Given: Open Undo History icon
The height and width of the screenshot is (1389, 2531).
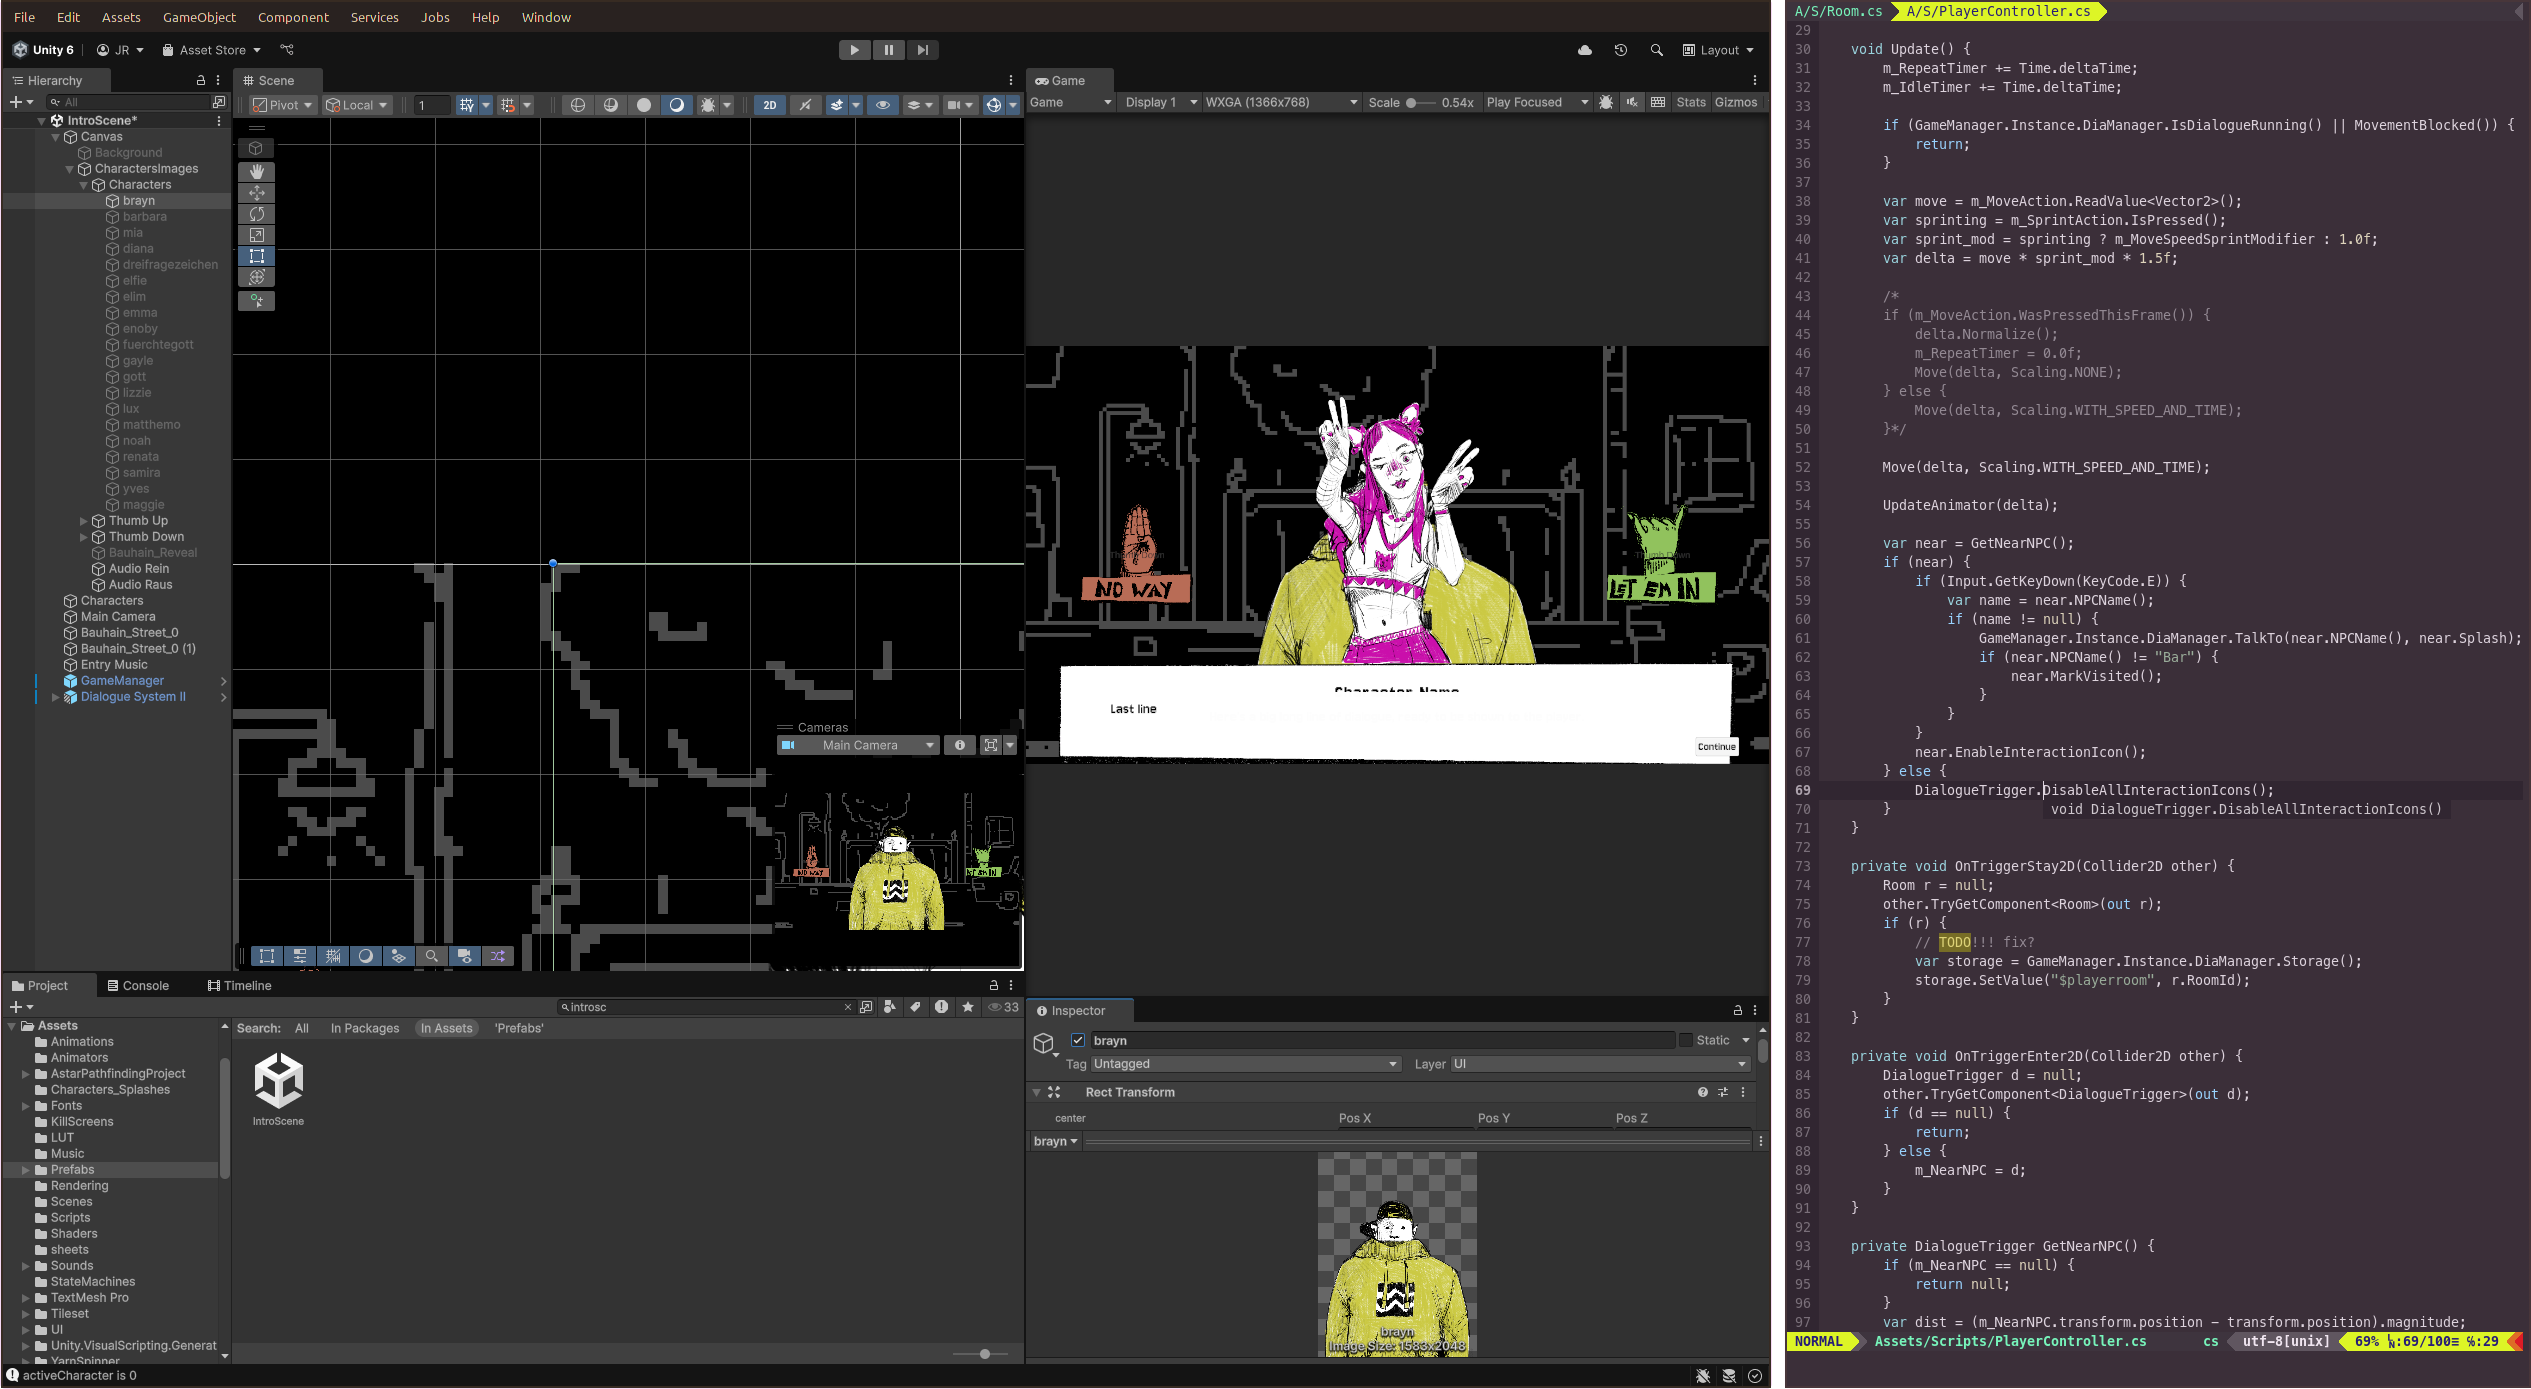Looking at the screenshot, I should point(1621,50).
